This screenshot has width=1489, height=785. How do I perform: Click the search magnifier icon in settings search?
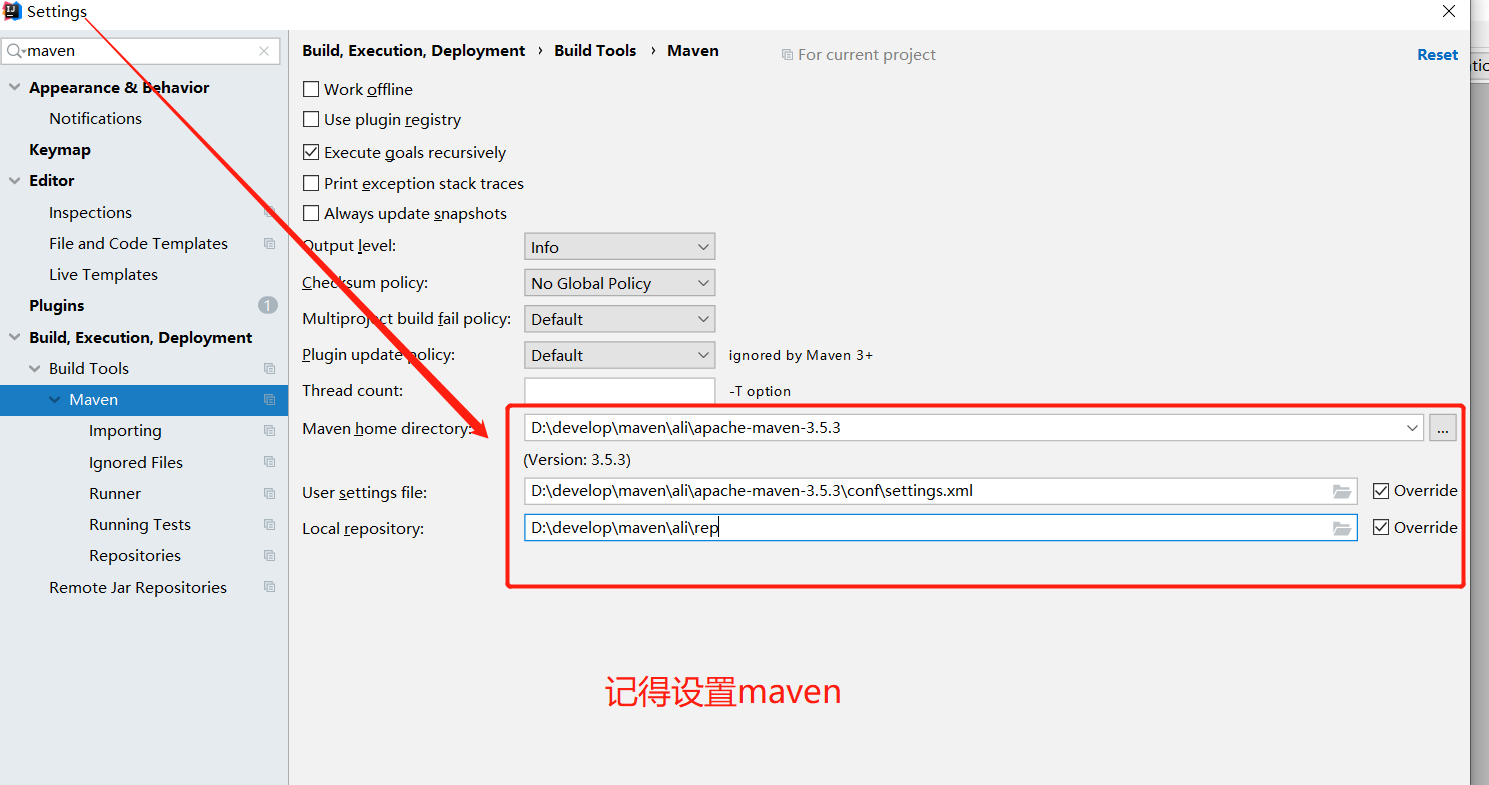pyautogui.click(x=15, y=51)
